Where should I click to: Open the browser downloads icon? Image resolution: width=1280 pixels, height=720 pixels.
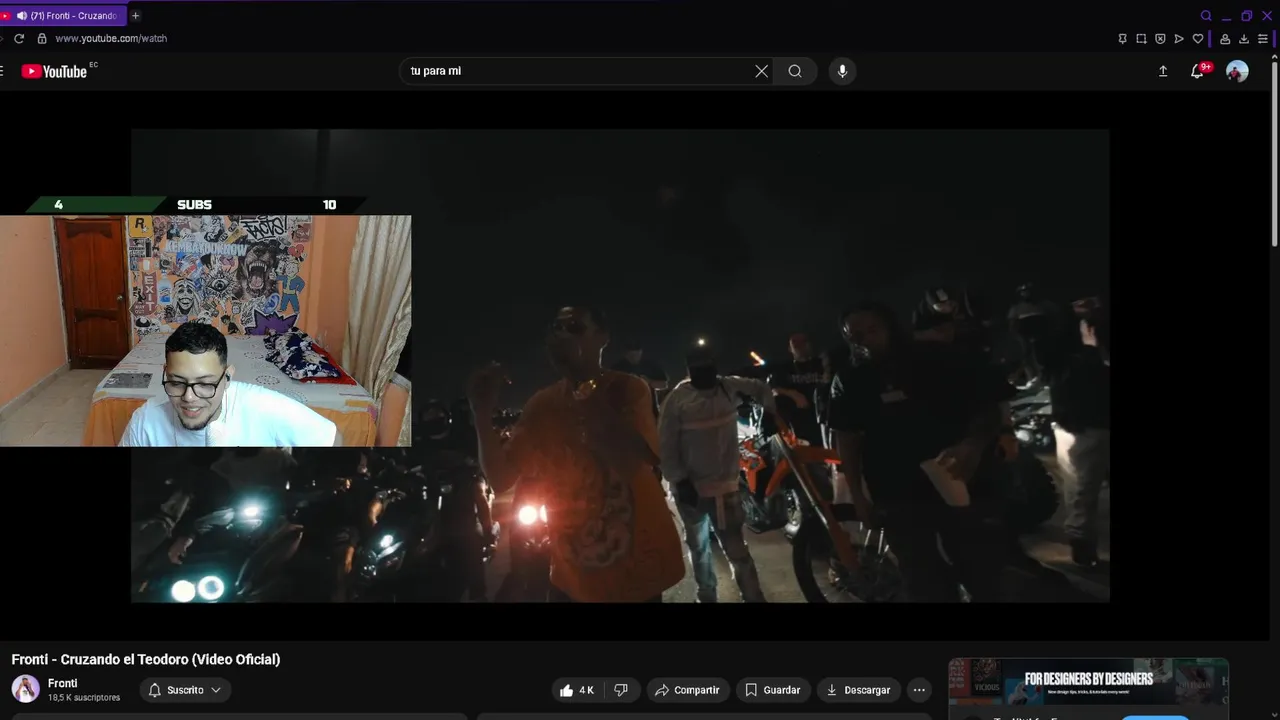[x=1244, y=39]
